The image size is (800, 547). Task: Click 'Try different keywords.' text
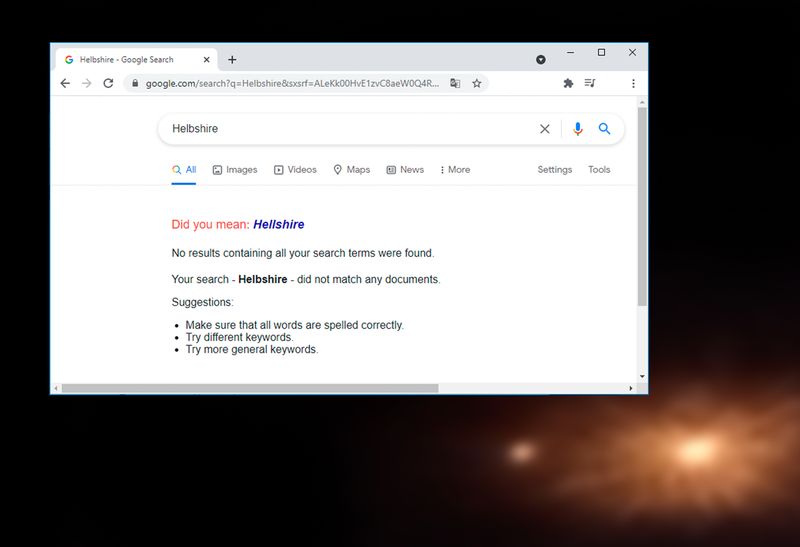click(x=239, y=337)
